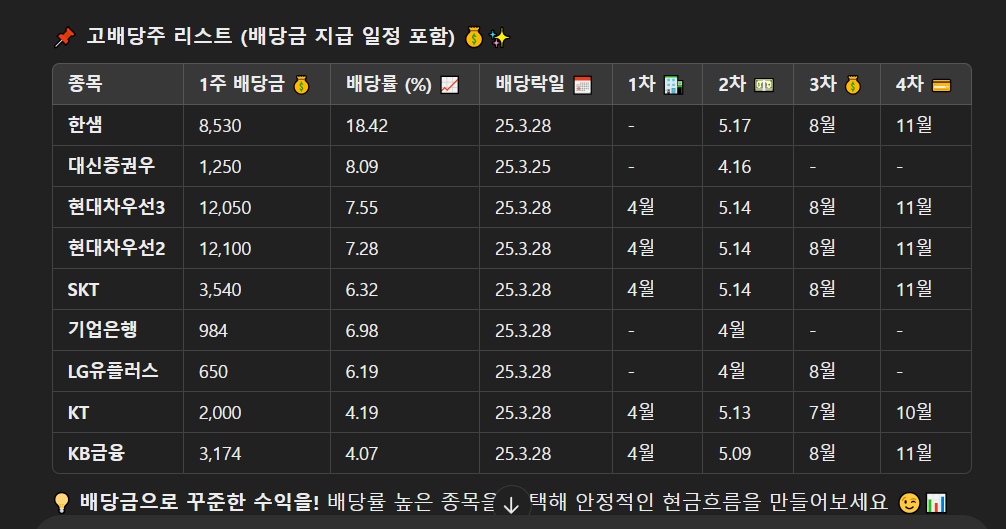This screenshot has height=529, width=1006.
Task: Click the 8,530 dividend value for 한샘
Action: 220,126
